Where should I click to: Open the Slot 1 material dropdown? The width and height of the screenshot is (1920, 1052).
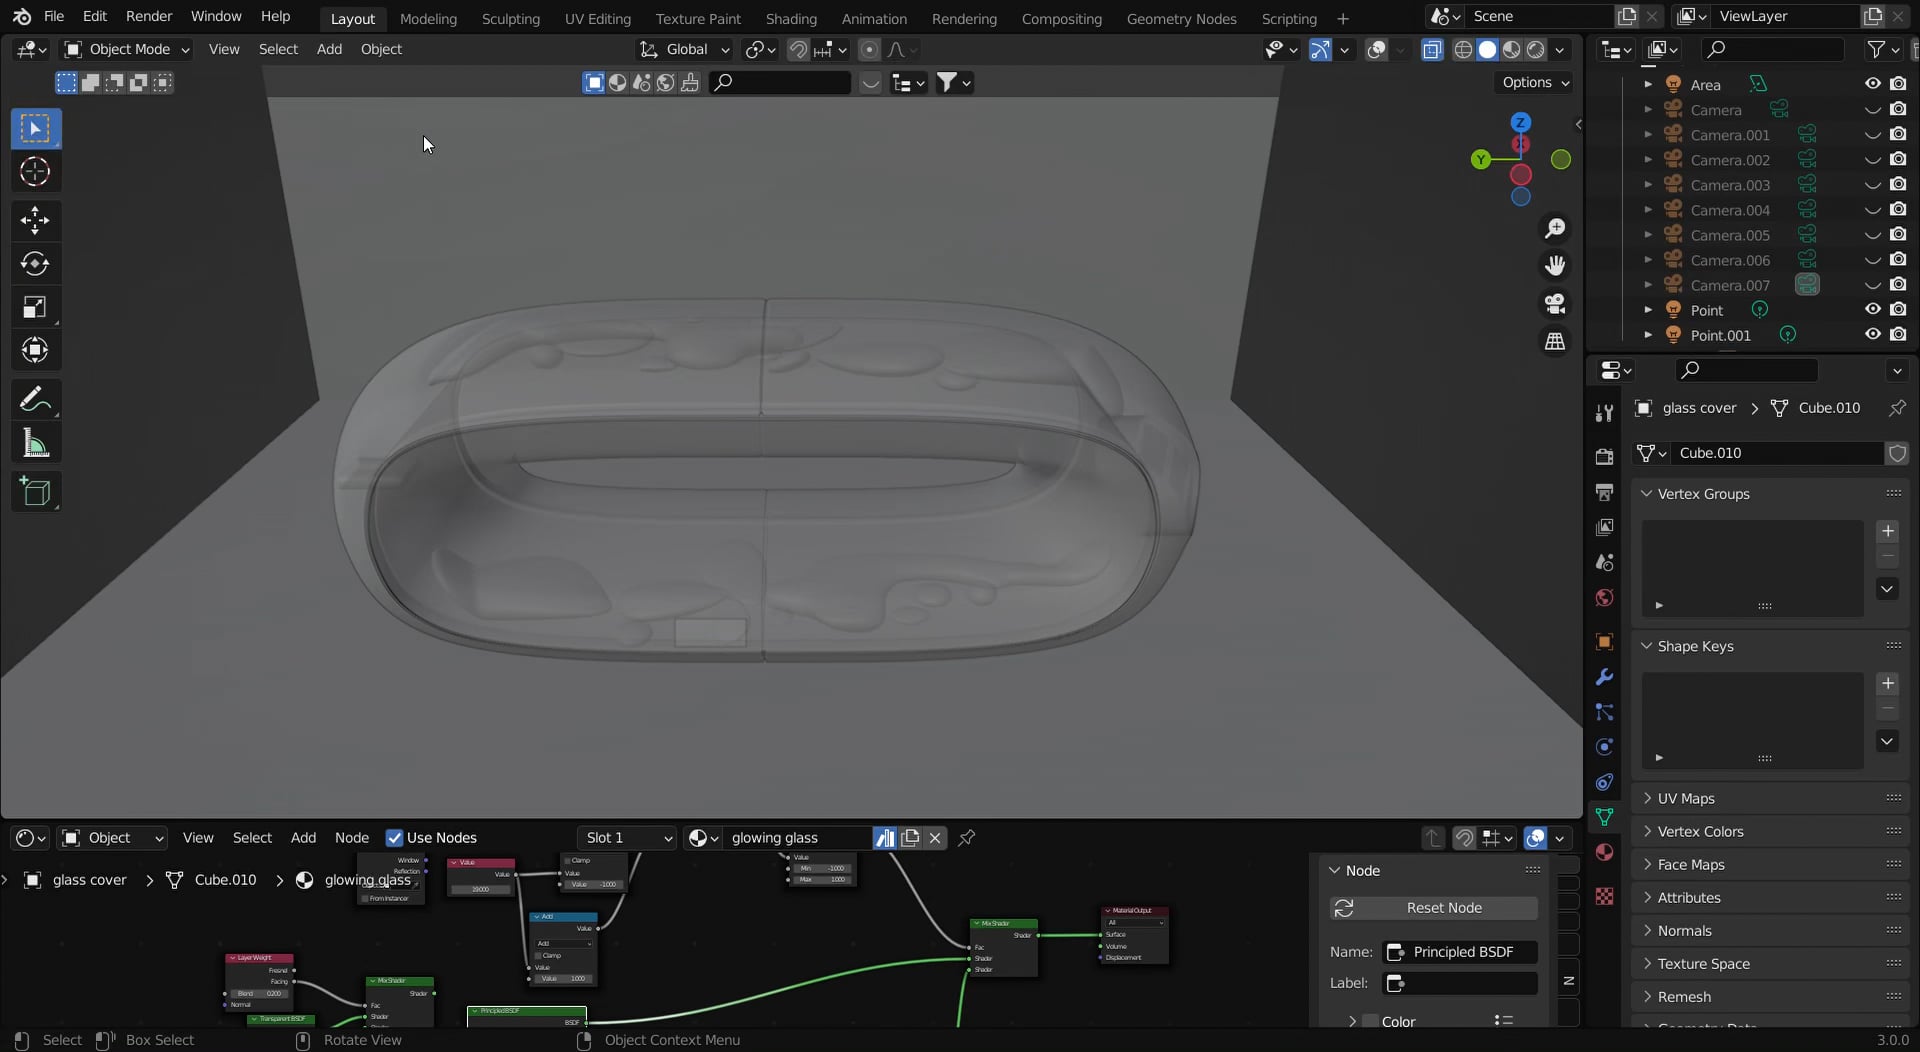627,838
